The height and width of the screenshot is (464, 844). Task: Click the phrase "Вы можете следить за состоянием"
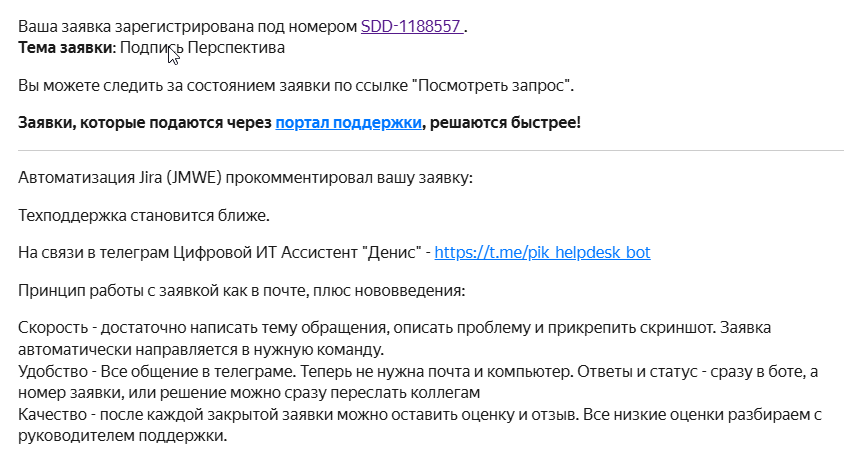click(140, 85)
